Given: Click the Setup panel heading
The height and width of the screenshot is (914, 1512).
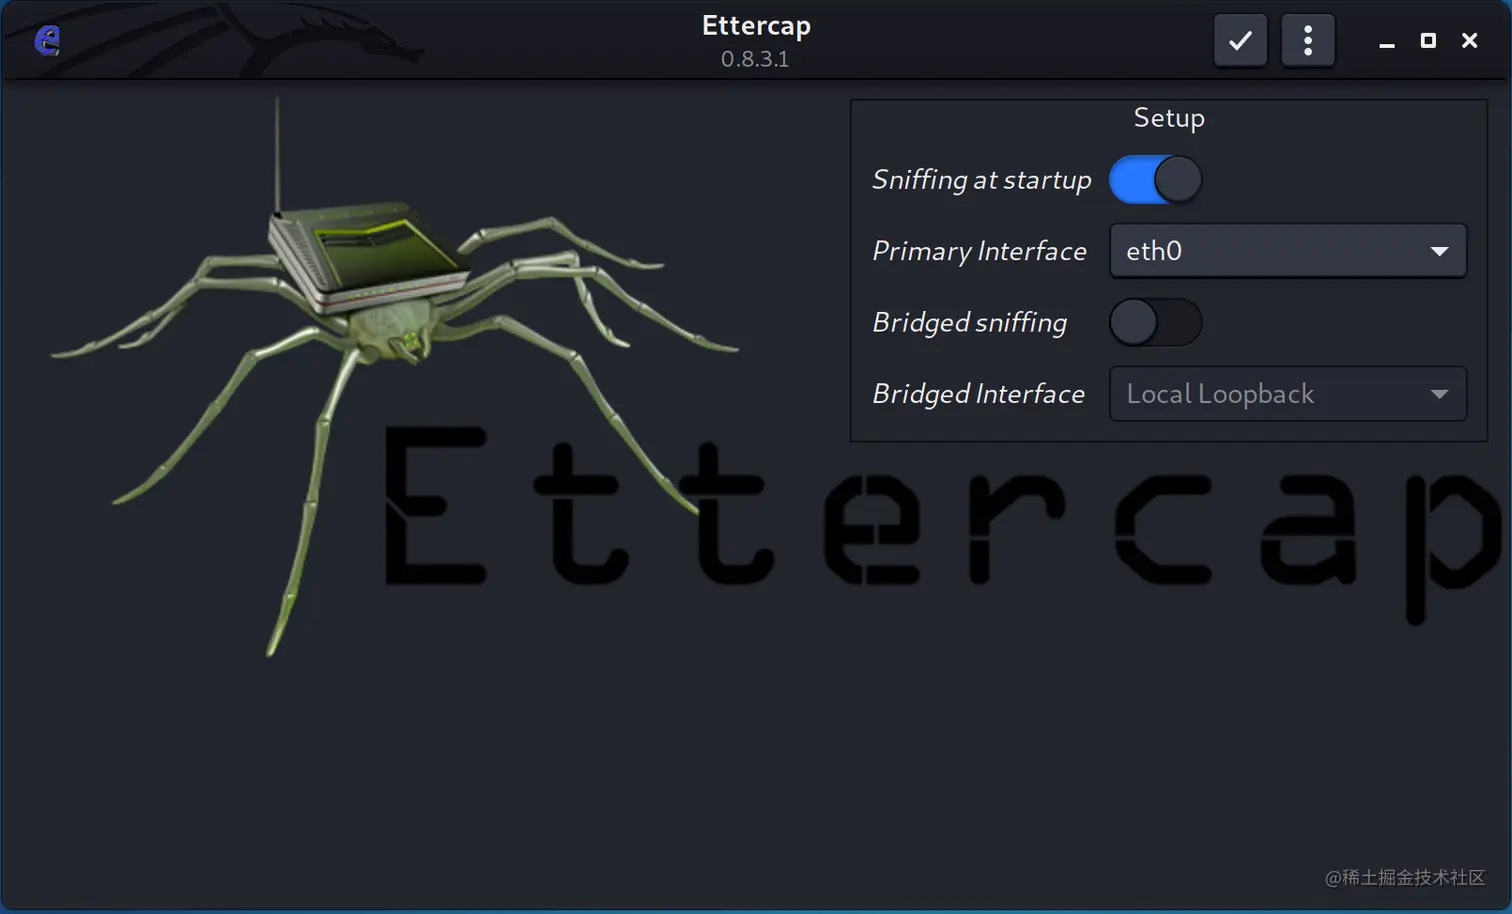Looking at the screenshot, I should tap(1168, 117).
